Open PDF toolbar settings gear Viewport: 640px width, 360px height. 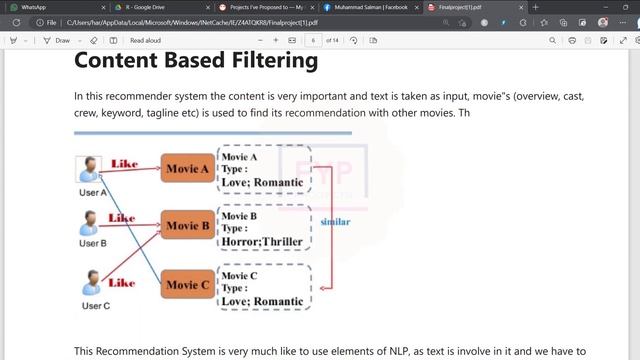point(637,40)
